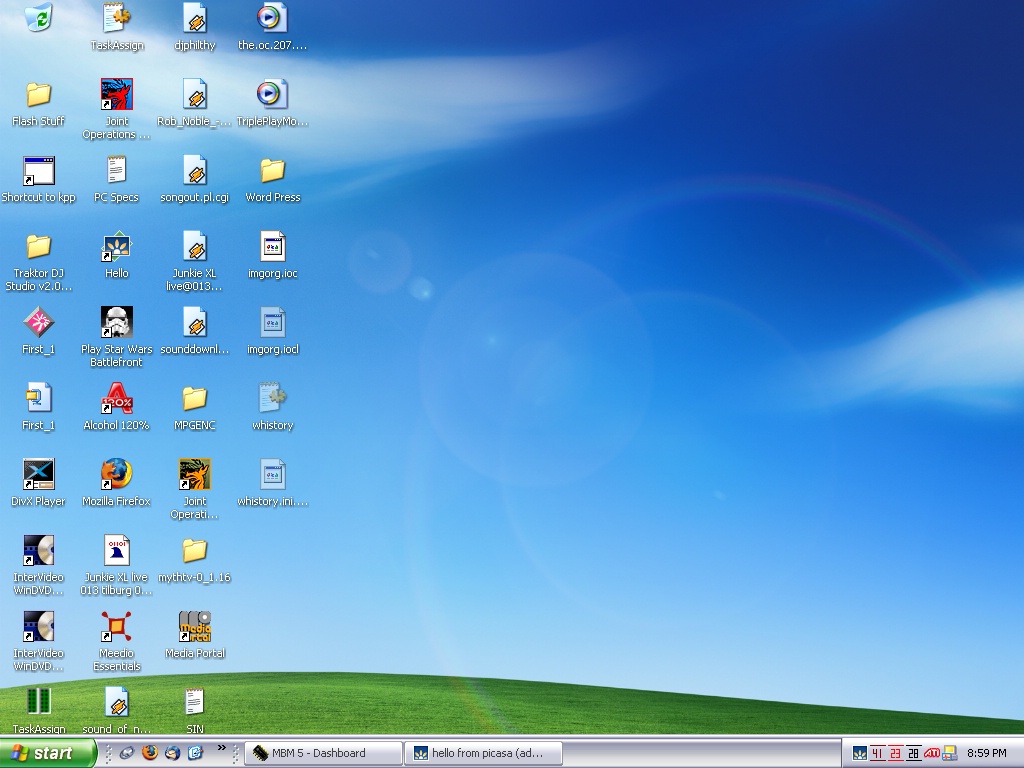This screenshot has width=1024, height=768.
Task: Open the ATI system tray icon
Action: pyautogui.click(x=931, y=754)
